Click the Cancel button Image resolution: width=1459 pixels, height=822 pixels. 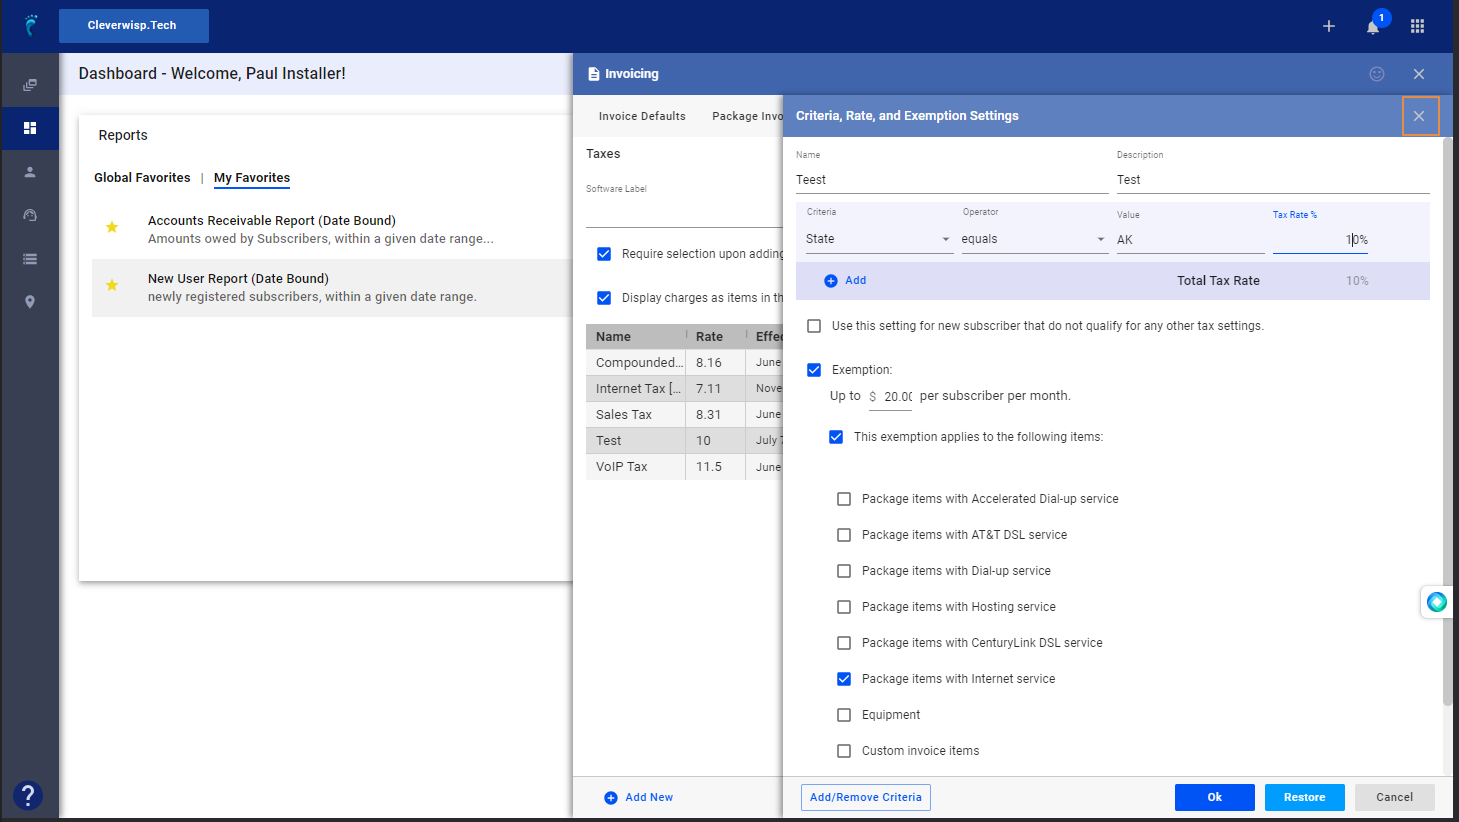pyautogui.click(x=1395, y=797)
